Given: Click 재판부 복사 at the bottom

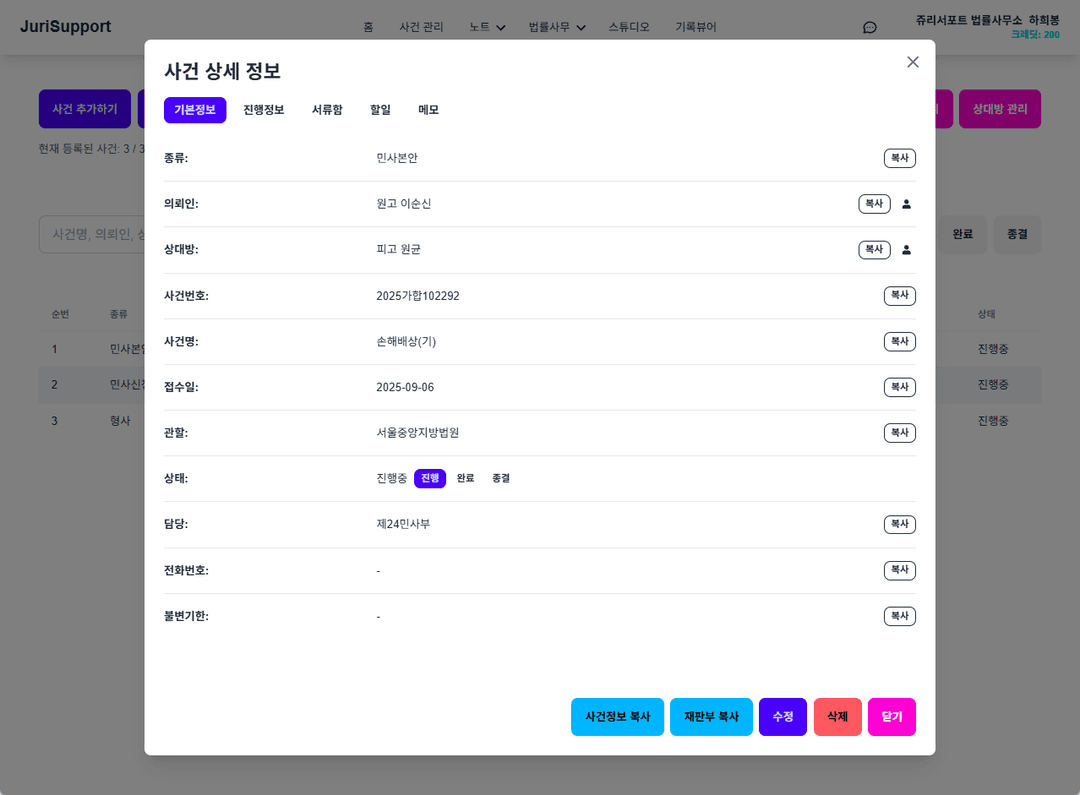Looking at the screenshot, I should click(x=711, y=717).
